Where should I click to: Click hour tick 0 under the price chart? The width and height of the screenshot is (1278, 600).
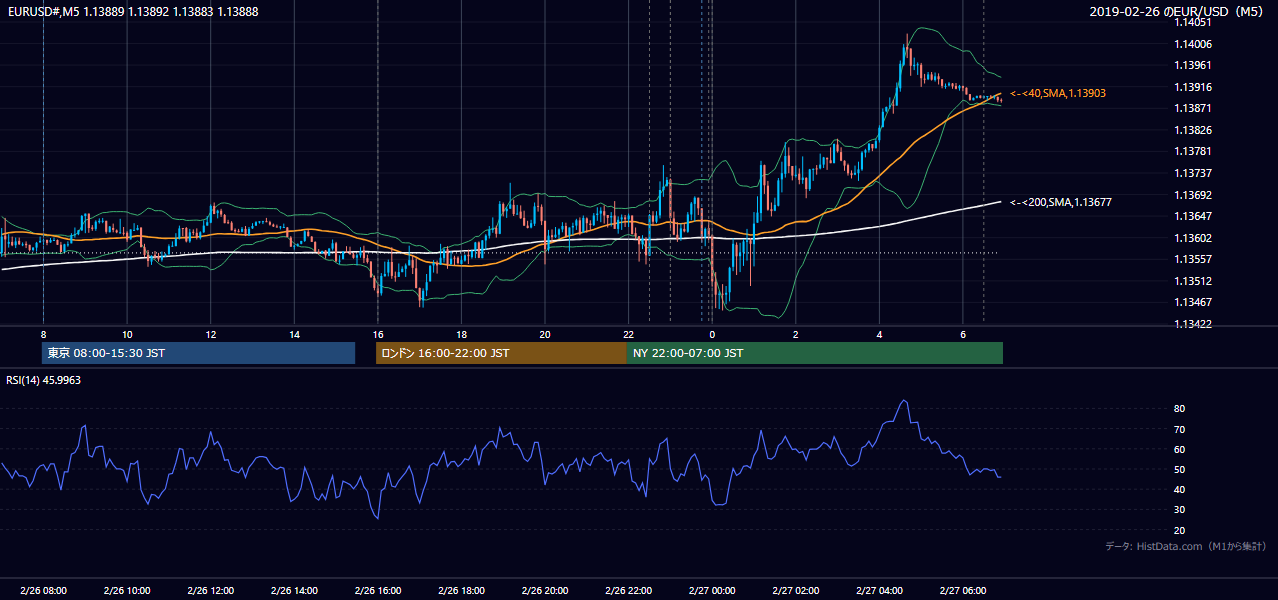point(712,334)
